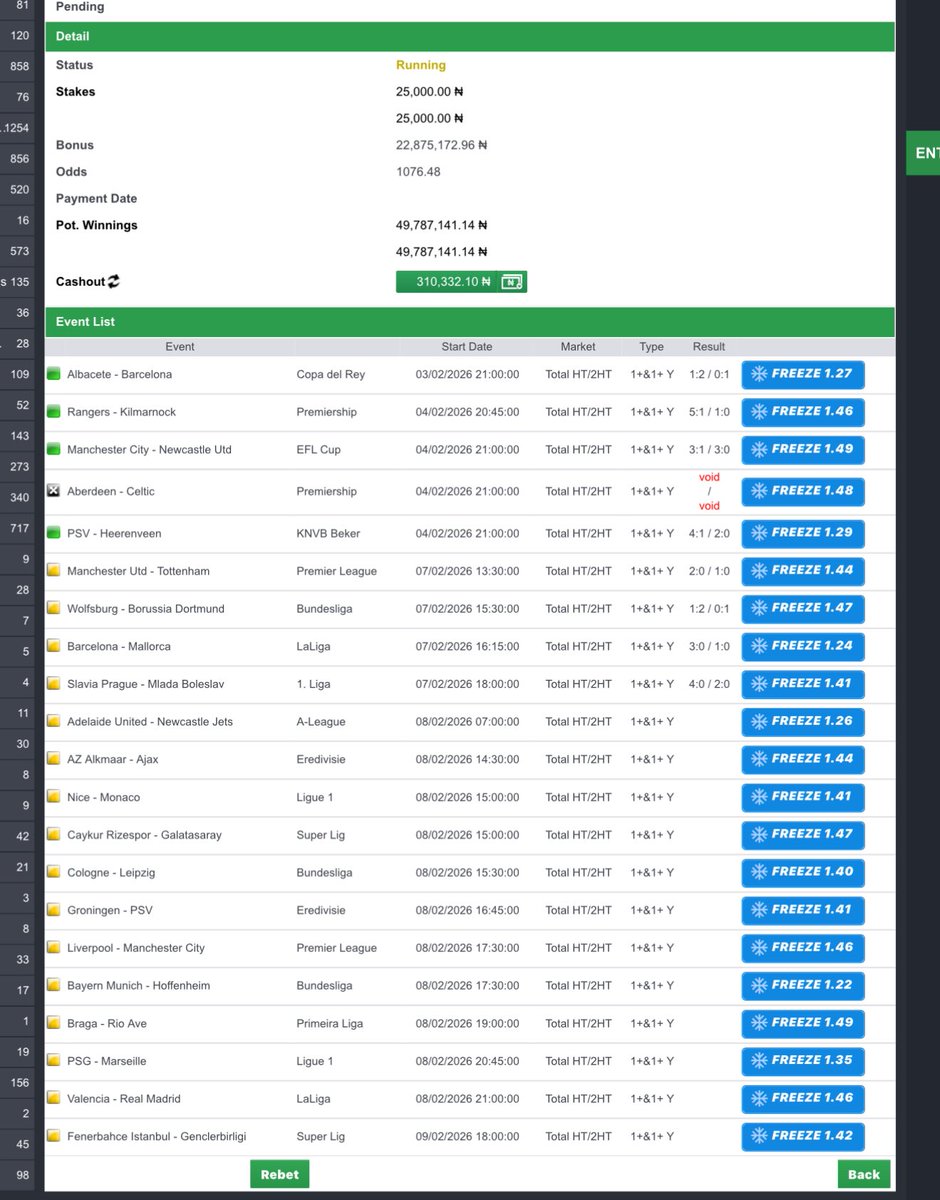Click yellow status icon for Slavia Prague row
Image resolution: width=940 pixels, height=1200 pixels.
click(54, 684)
